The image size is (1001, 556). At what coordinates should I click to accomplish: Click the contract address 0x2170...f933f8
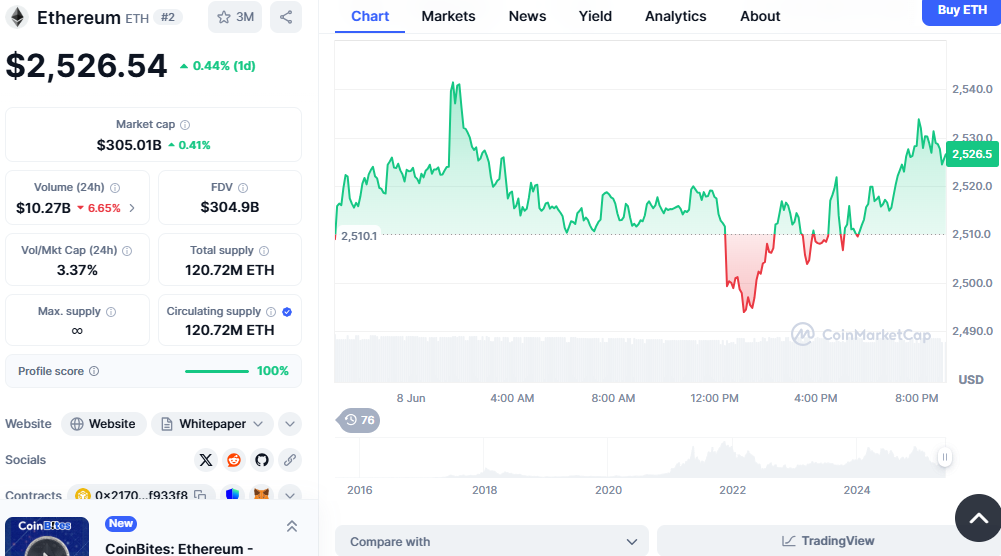(141, 495)
